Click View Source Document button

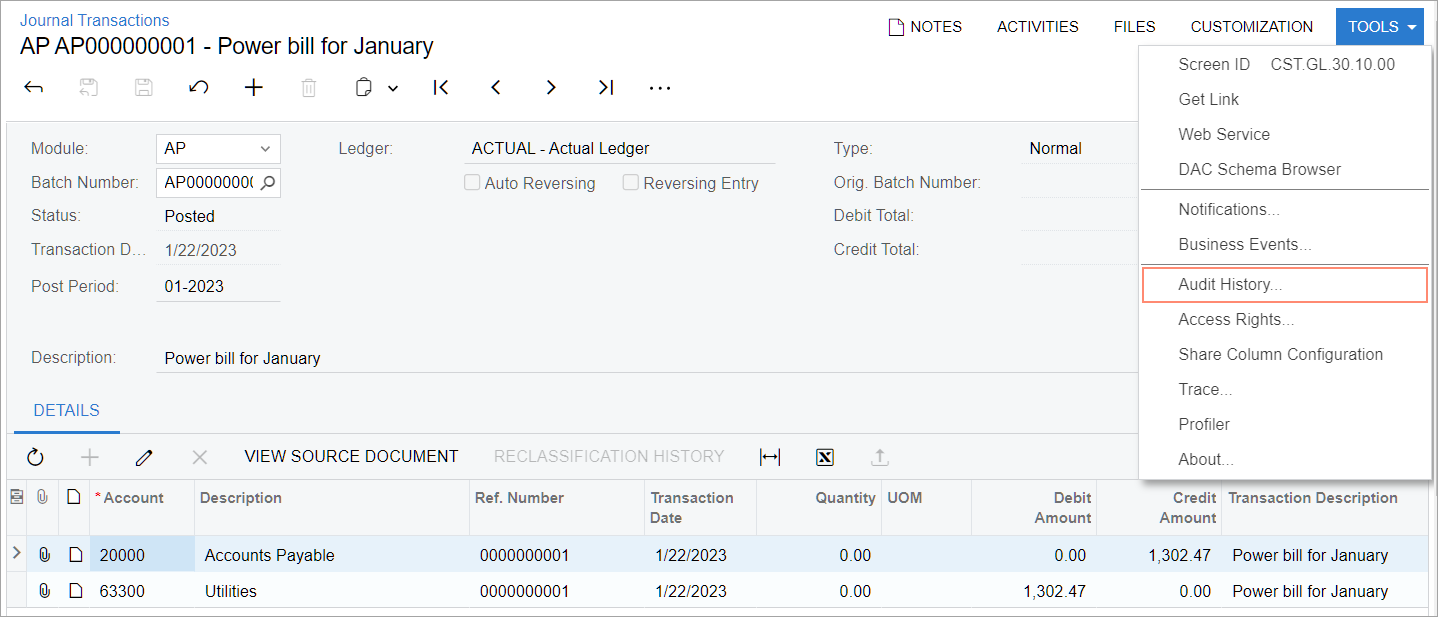point(351,457)
